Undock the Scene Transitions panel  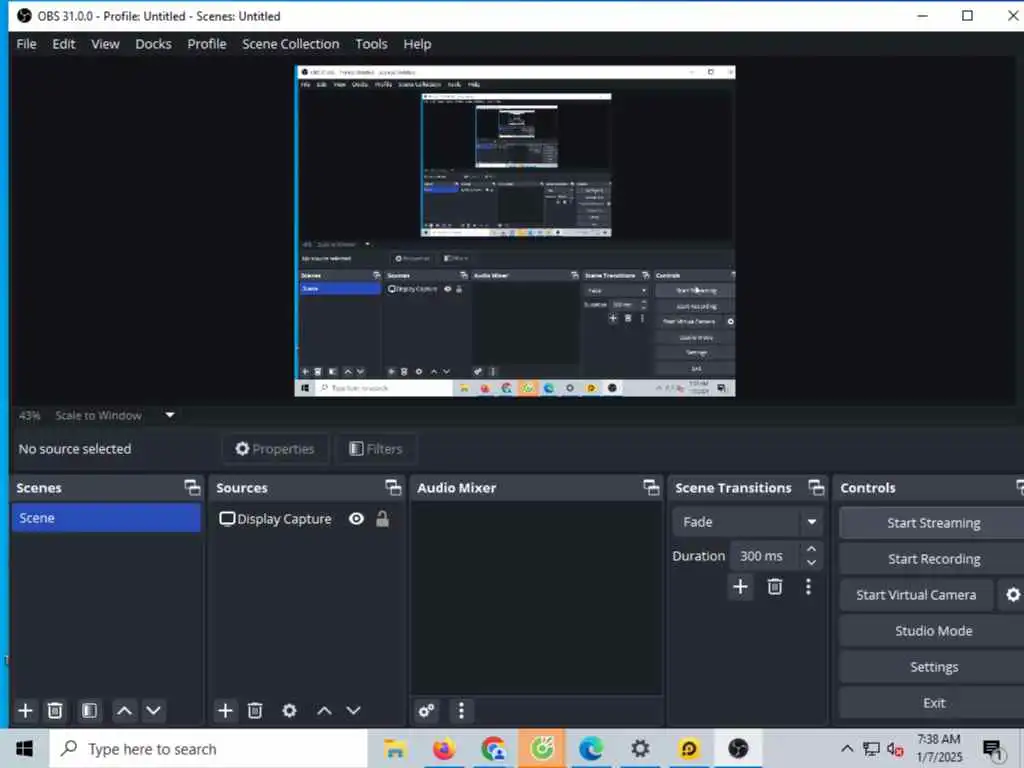tap(816, 487)
